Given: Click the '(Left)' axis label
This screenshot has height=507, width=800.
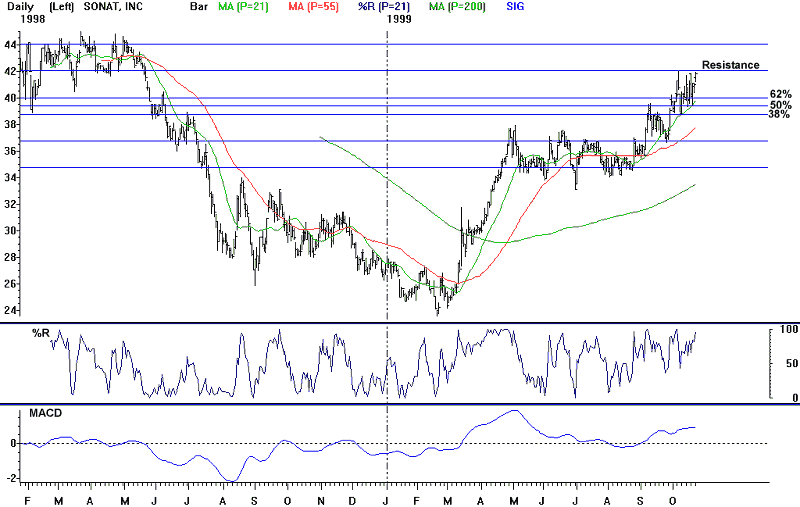Looking at the screenshot, I should 62,7.
